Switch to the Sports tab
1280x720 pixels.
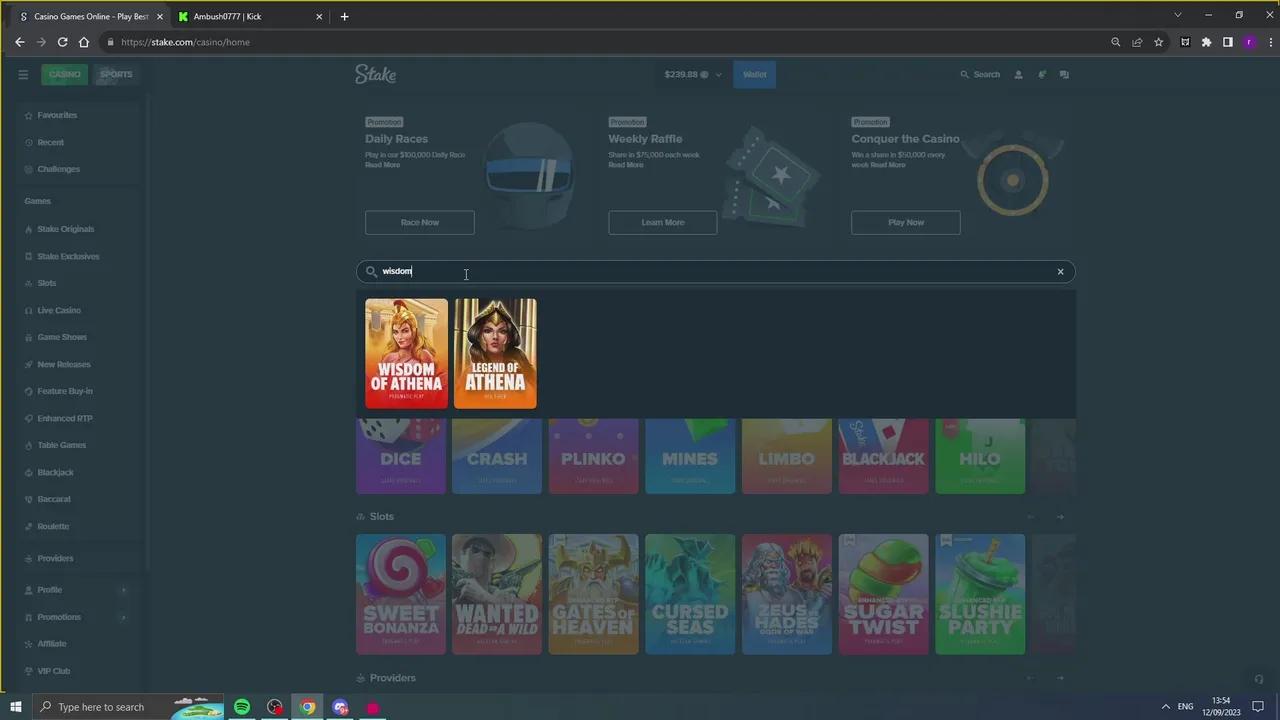tap(116, 74)
